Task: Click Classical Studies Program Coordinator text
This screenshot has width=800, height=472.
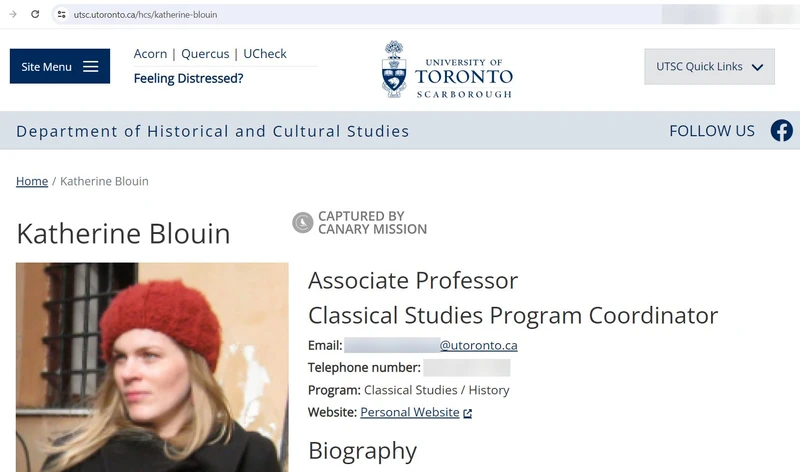Action: [513, 315]
